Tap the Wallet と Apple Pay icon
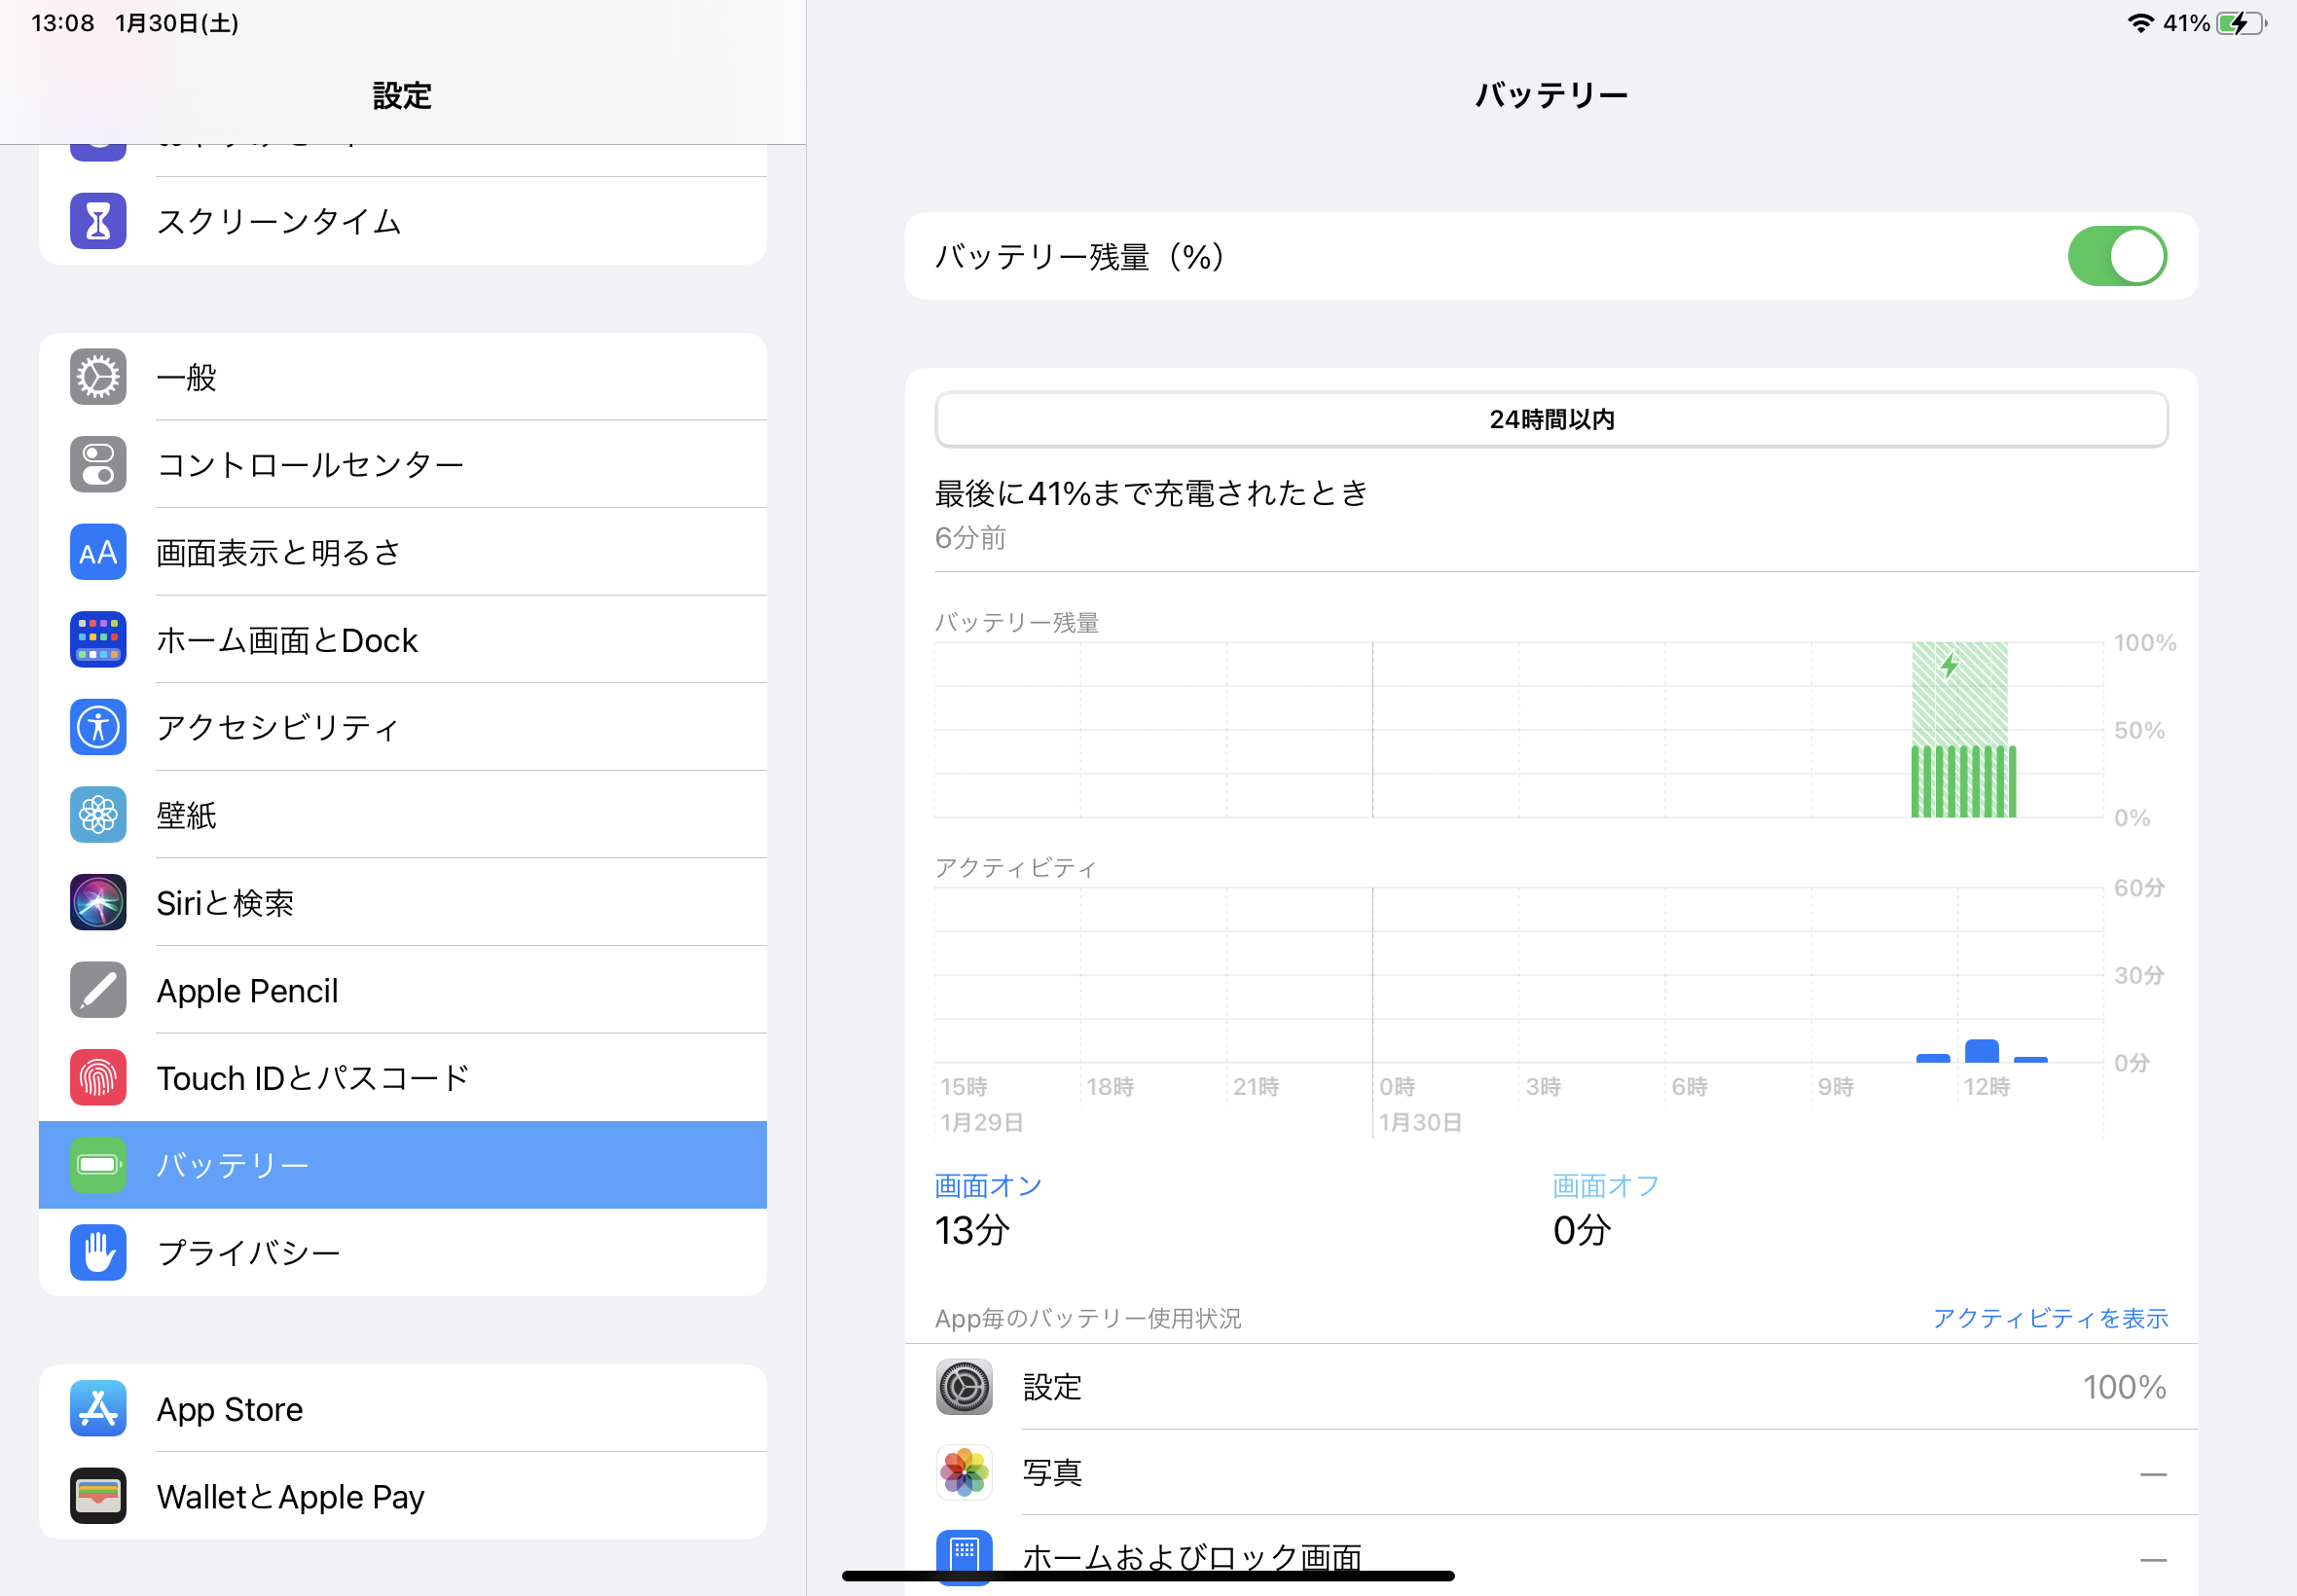This screenshot has width=2297, height=1596. coord(98,1495)
